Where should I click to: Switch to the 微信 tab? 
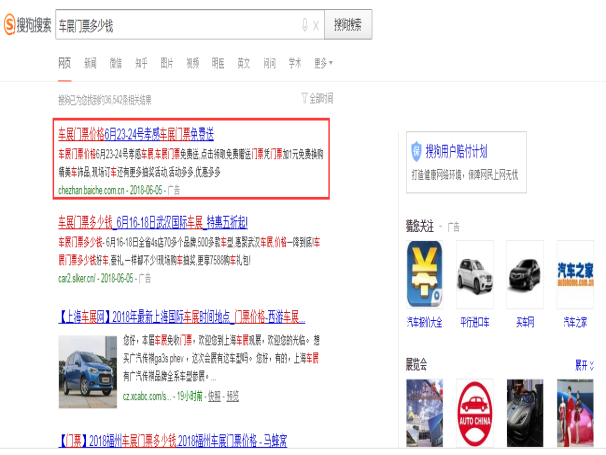(116, 63)
